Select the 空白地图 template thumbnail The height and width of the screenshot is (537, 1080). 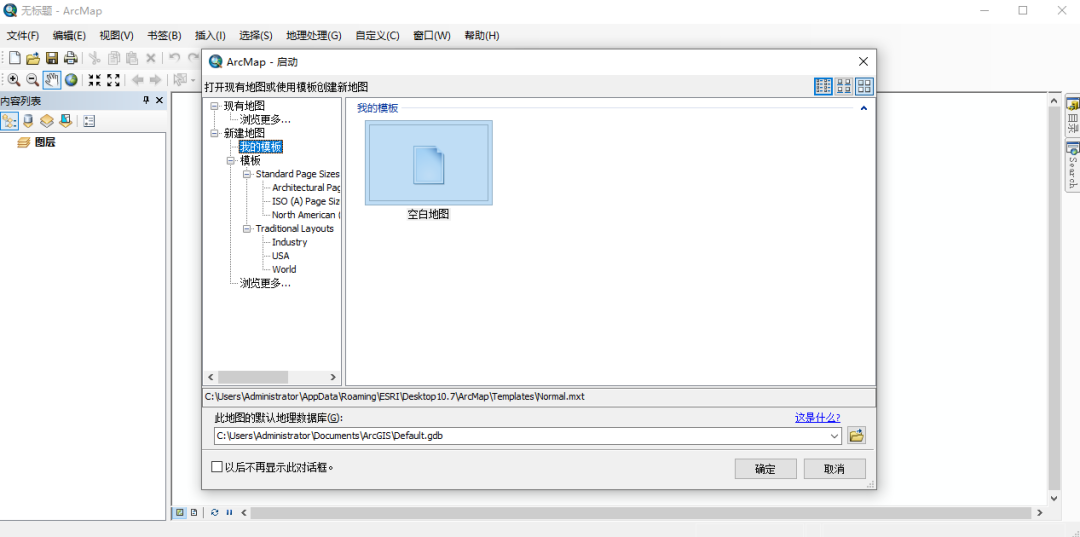[x=428, y=163]
